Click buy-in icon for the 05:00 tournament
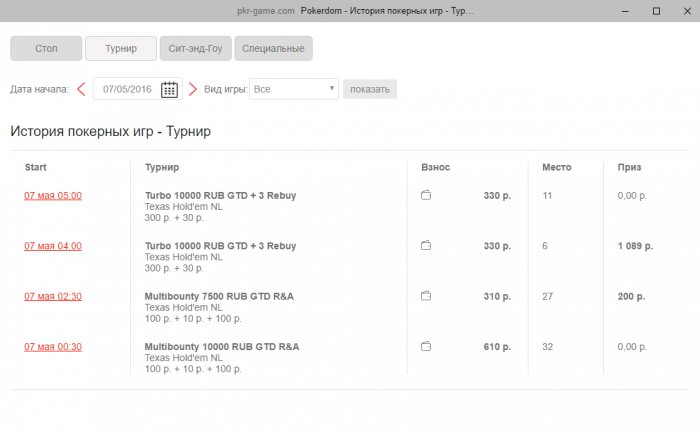The image size is (700, 435). pos(426,195)
